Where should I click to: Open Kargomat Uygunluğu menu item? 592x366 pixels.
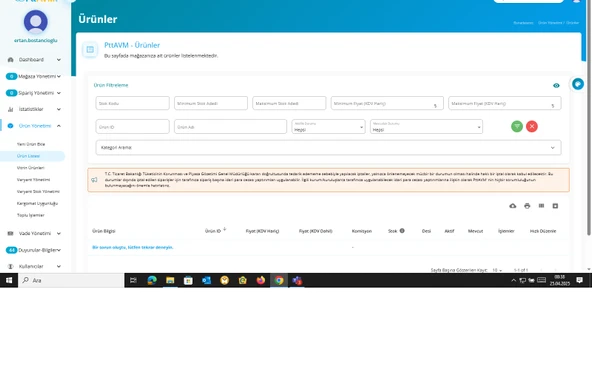(x=37, y=203)
